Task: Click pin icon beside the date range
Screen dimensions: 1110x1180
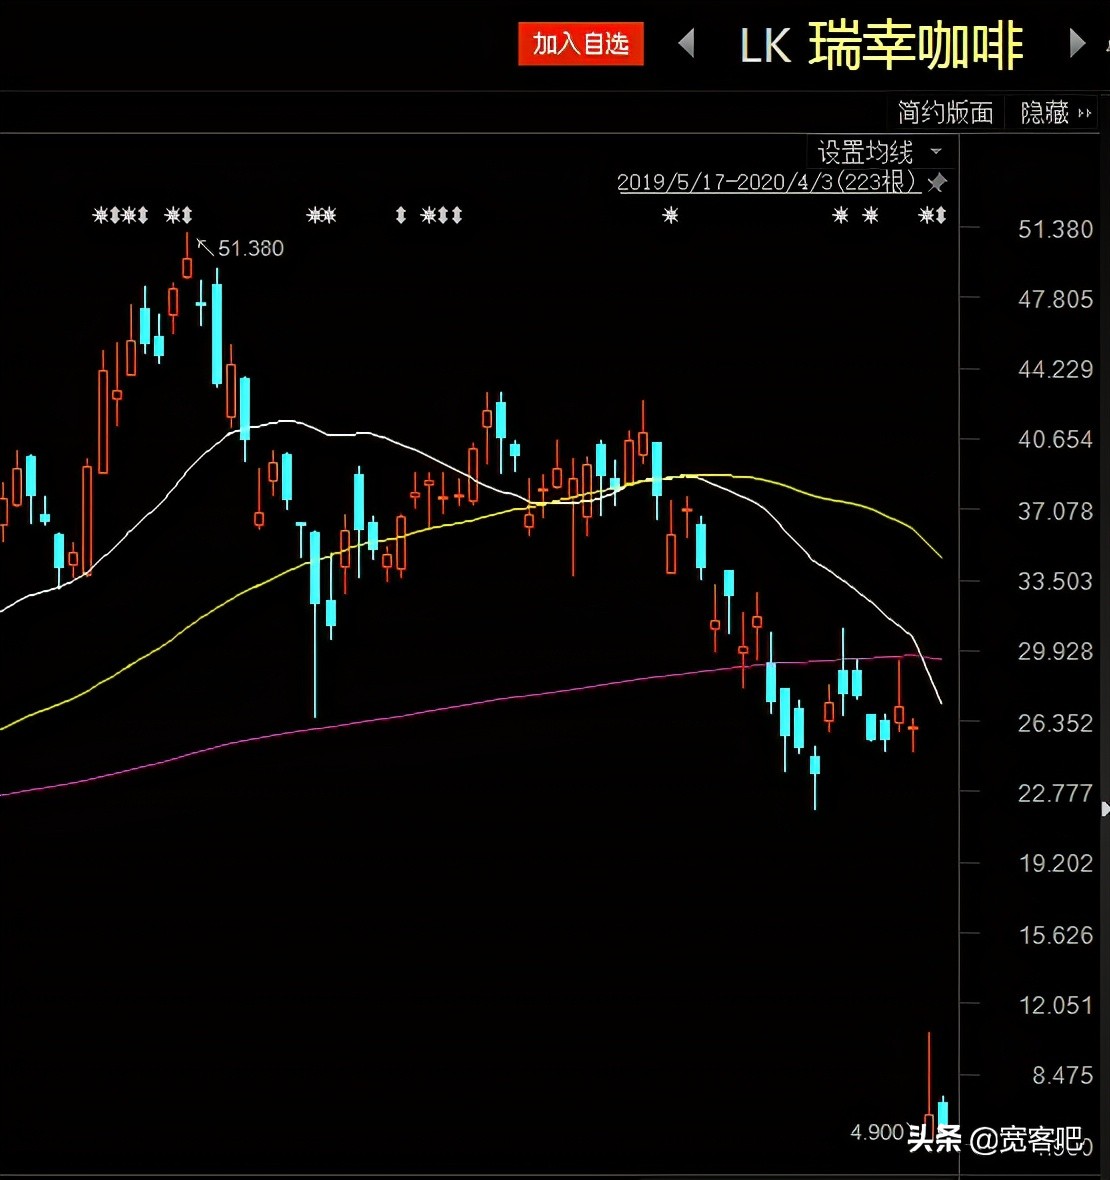Action: point(937,183)
